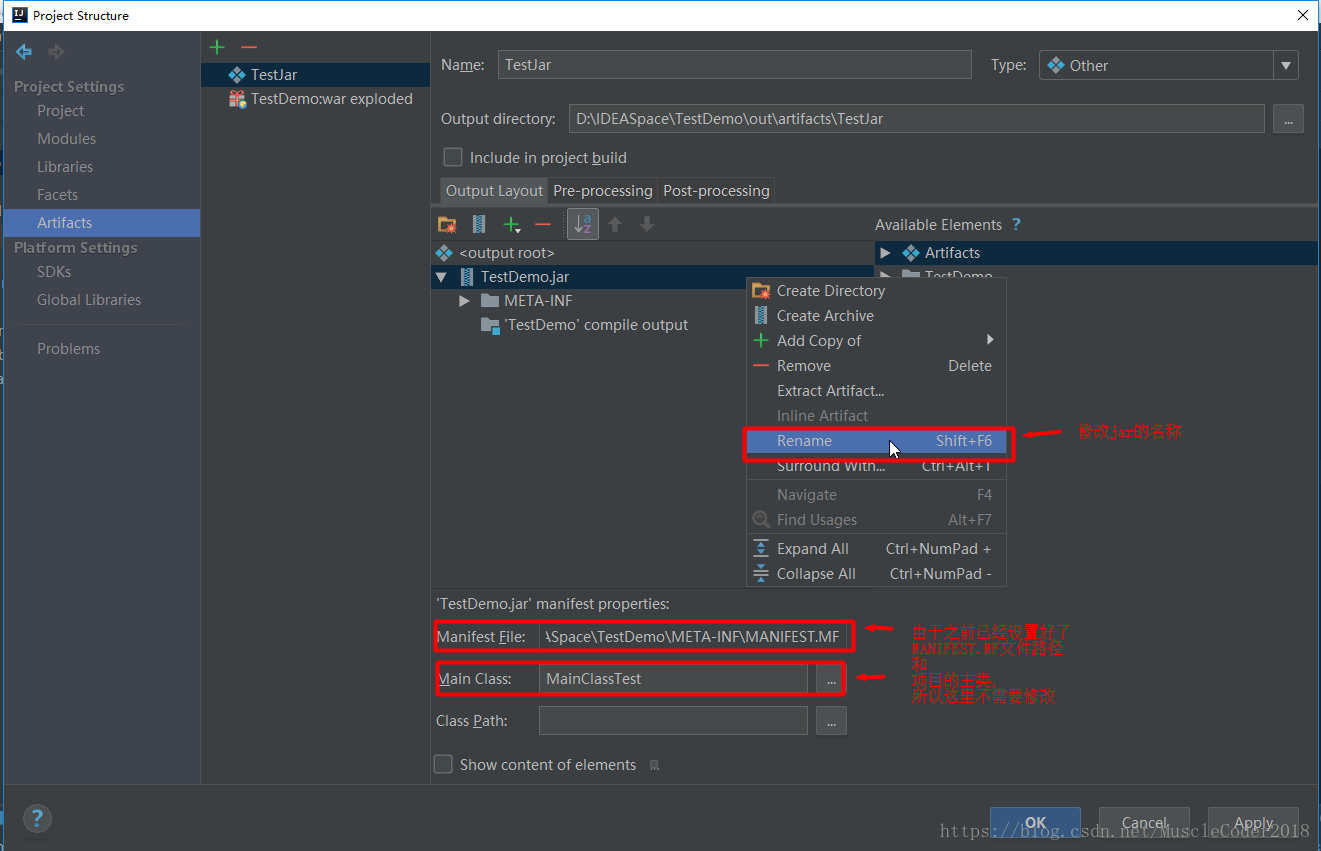Click into the Name text field
The image size is (1321, 851).
[734, 65]
